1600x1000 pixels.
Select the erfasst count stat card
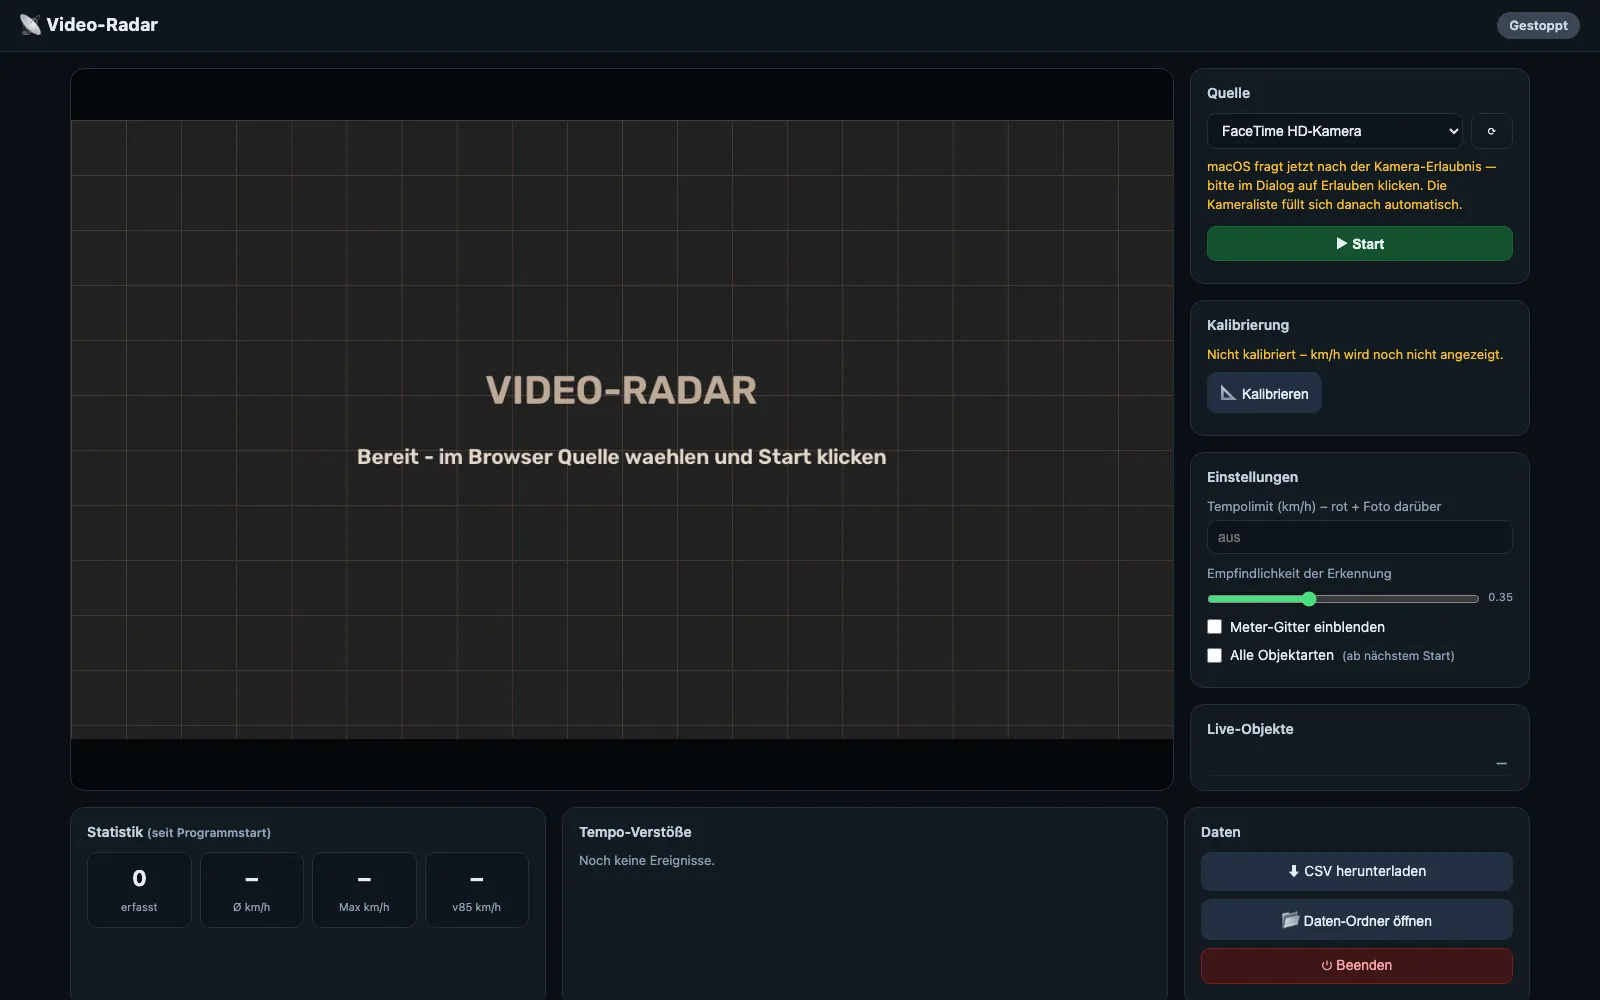pyautogui.click(x=139, y=889)
